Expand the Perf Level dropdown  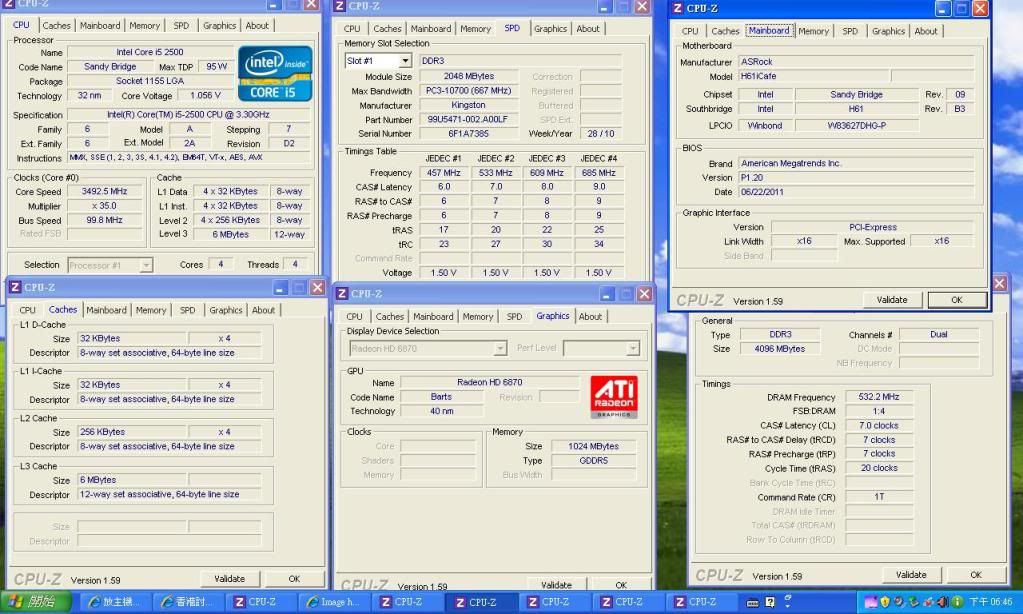point(632,348)
